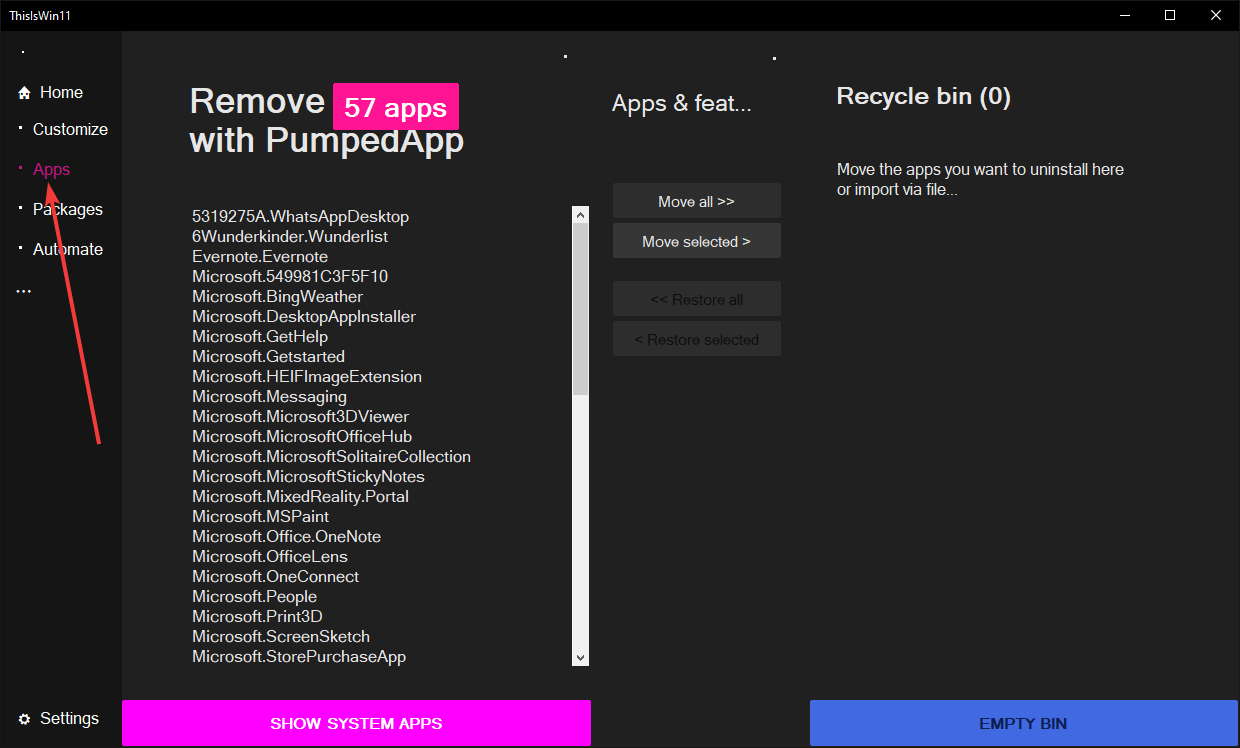Expand the sidebar more options ellipsis
This screenshot has height=748, width=1240.
[x=24, y=291]
